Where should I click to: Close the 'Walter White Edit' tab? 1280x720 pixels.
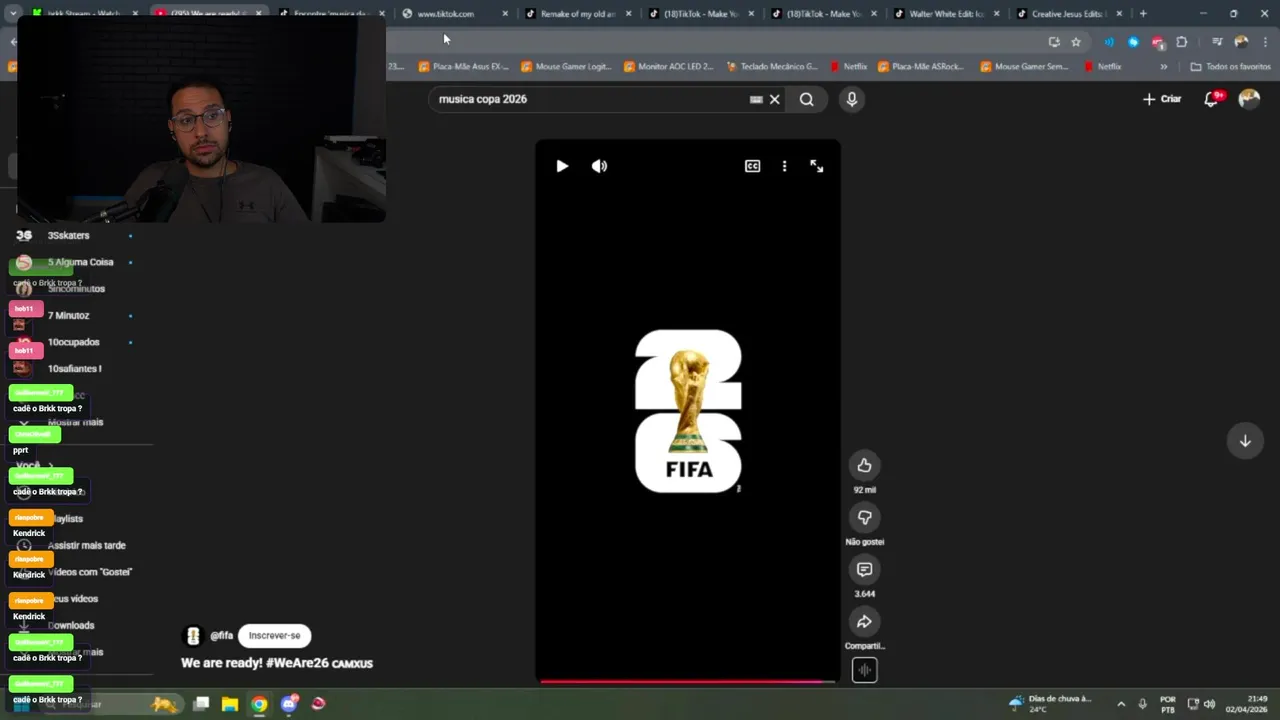pyautogui.click(x=996, y=14)
